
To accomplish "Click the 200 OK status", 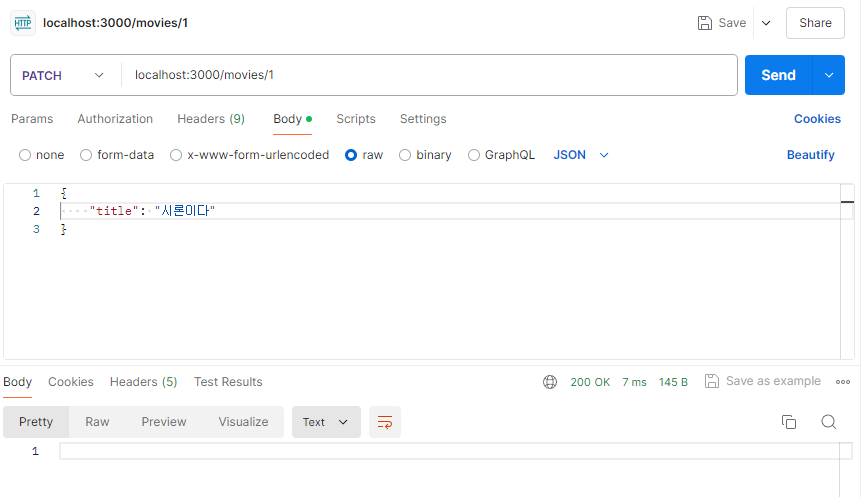I will [590, 382].
